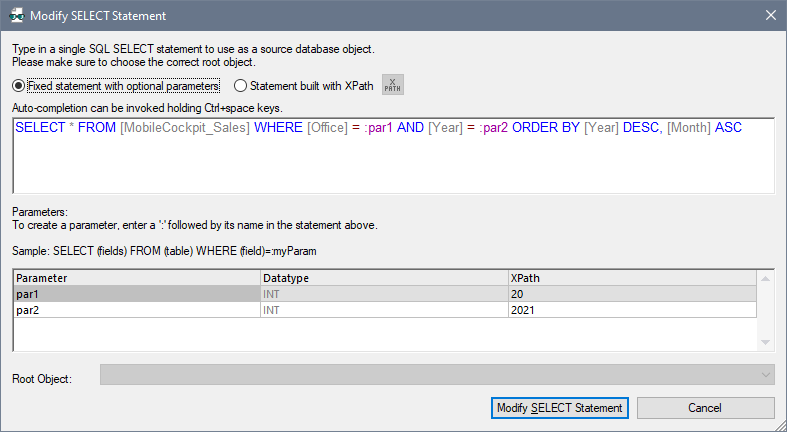Select the par2 parameter row
787x432 pixels.
[135, 310]
